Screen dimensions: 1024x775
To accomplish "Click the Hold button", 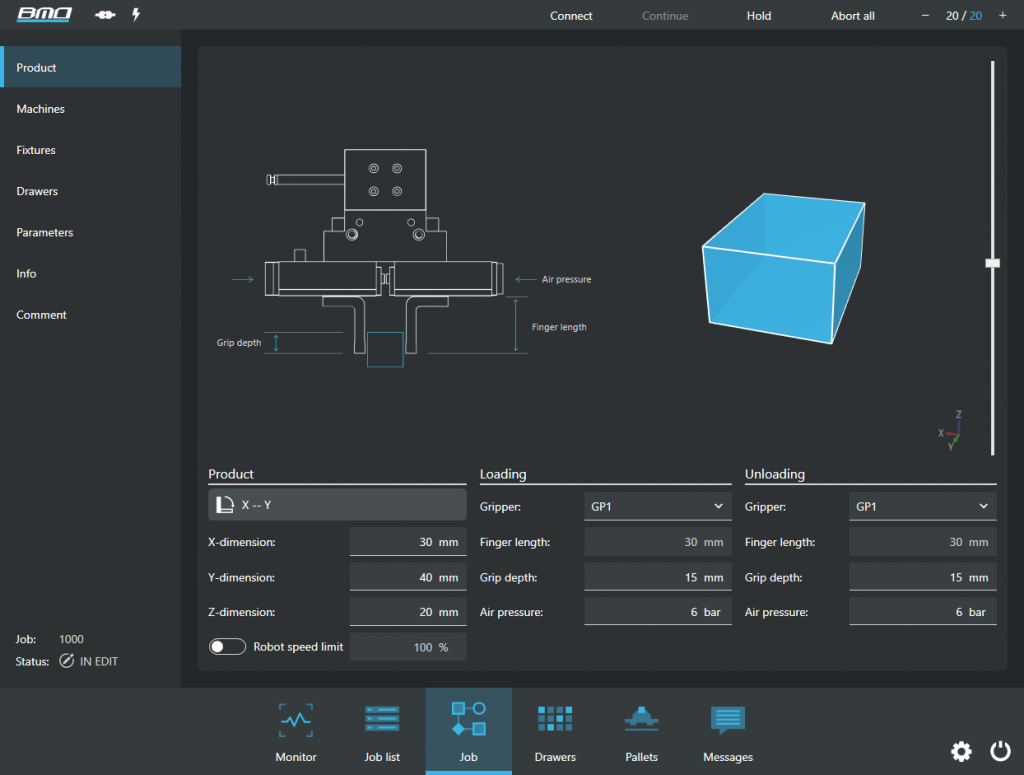I will (x=759, y=15).
